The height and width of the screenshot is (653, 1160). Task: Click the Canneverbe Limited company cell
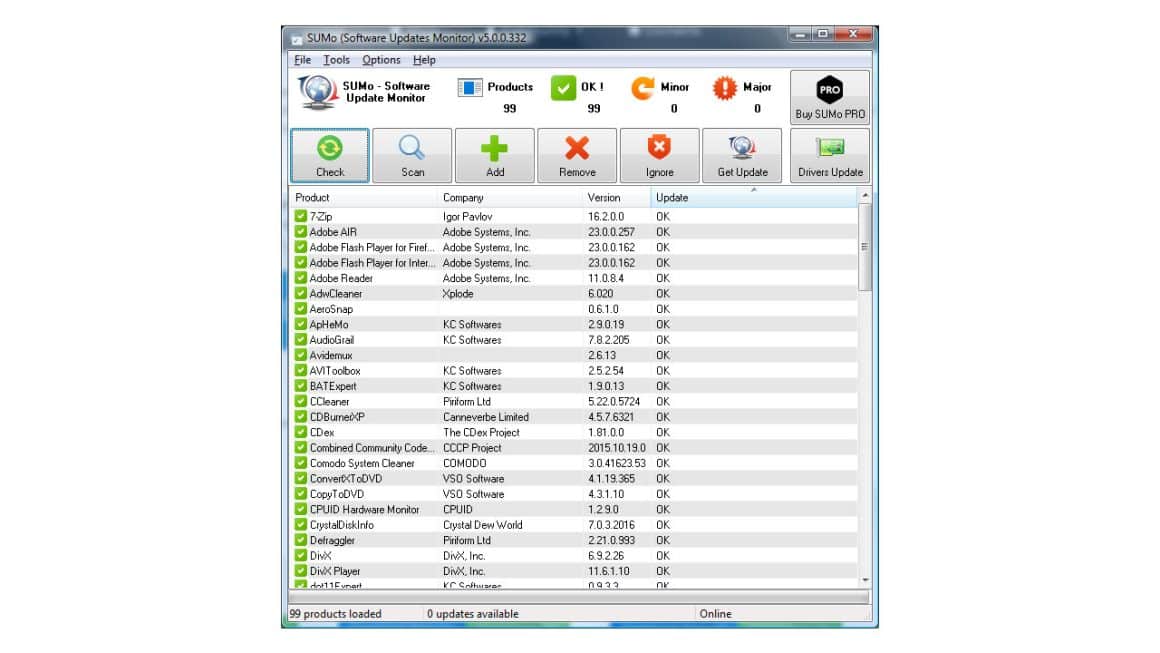(x=486, y=417)
